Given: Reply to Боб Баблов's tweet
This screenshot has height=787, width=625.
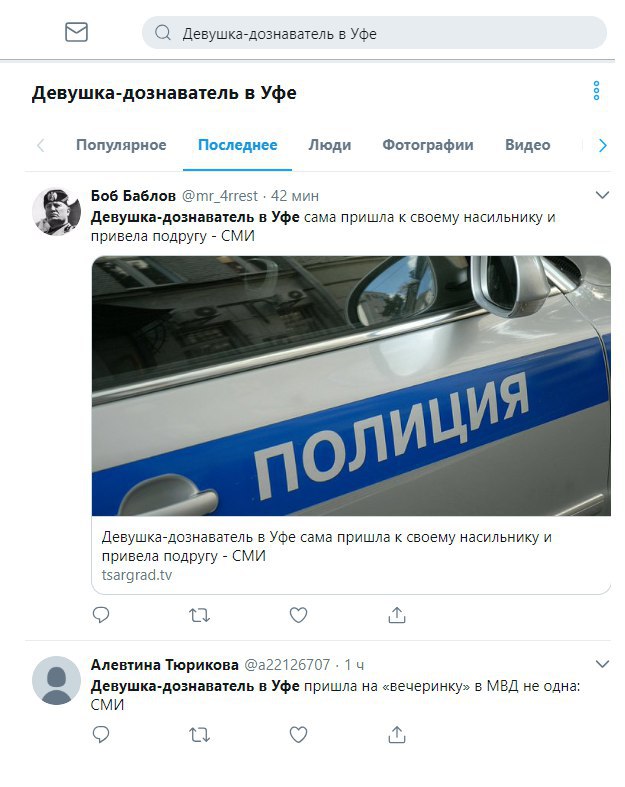Looking at the screenshot, I should [101, 614].
